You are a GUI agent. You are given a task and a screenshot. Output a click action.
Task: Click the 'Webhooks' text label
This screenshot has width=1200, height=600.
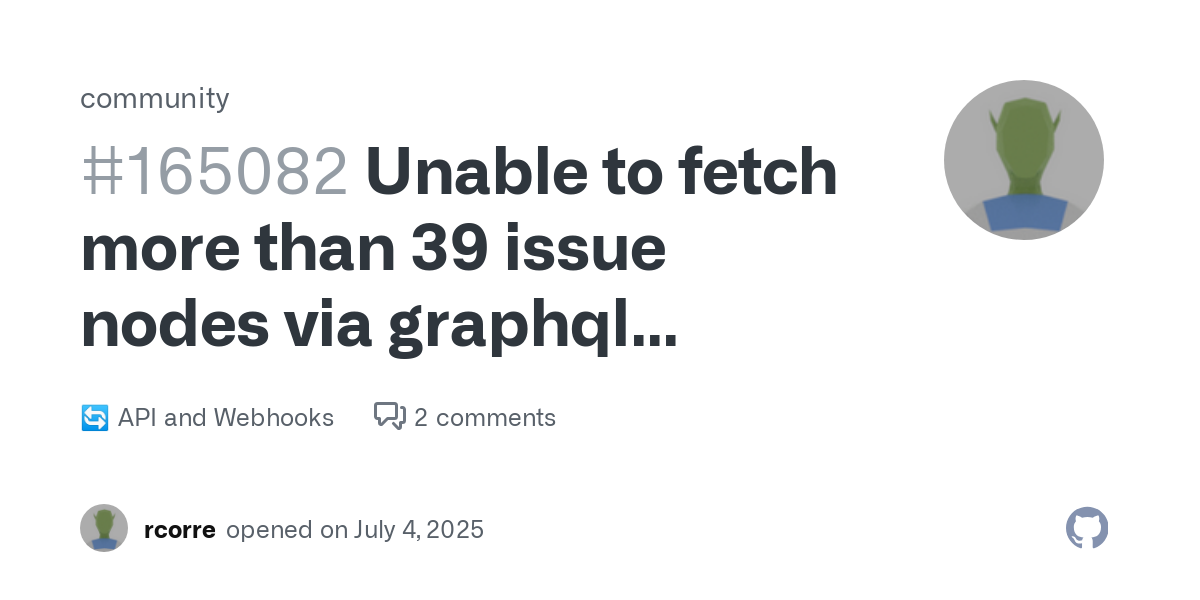[274, 417]
